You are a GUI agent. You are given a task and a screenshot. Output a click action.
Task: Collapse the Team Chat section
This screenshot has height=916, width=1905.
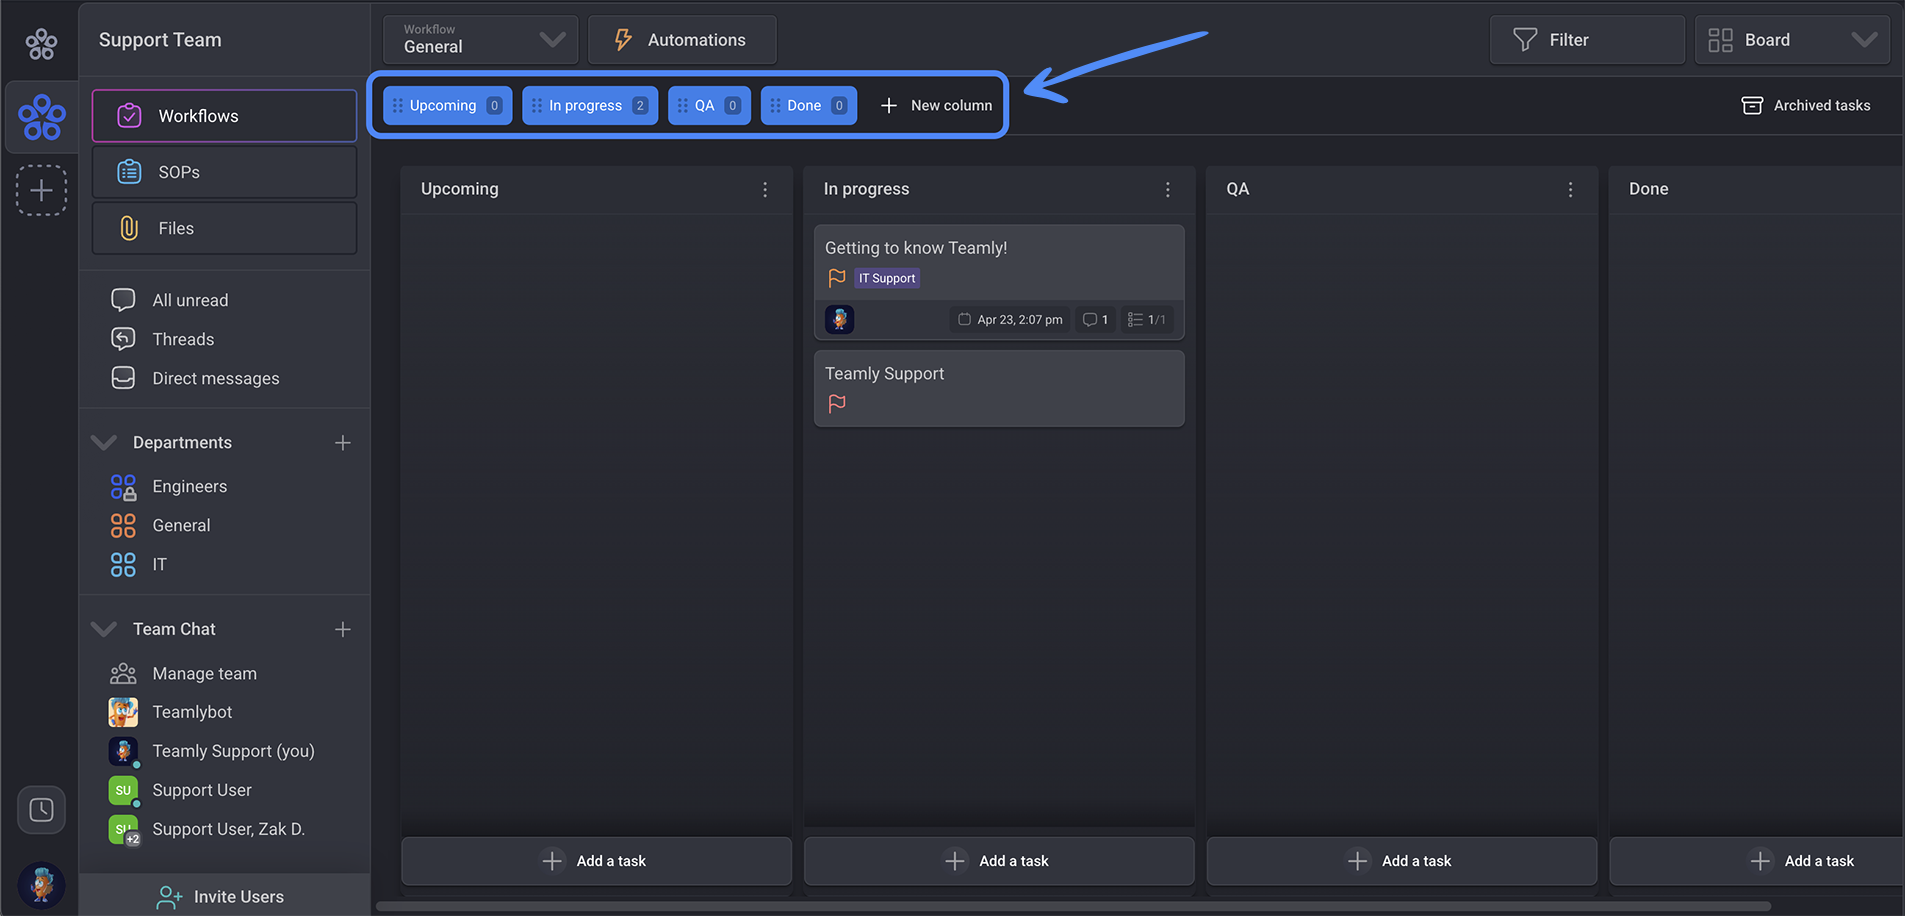[x=104, y=629]
